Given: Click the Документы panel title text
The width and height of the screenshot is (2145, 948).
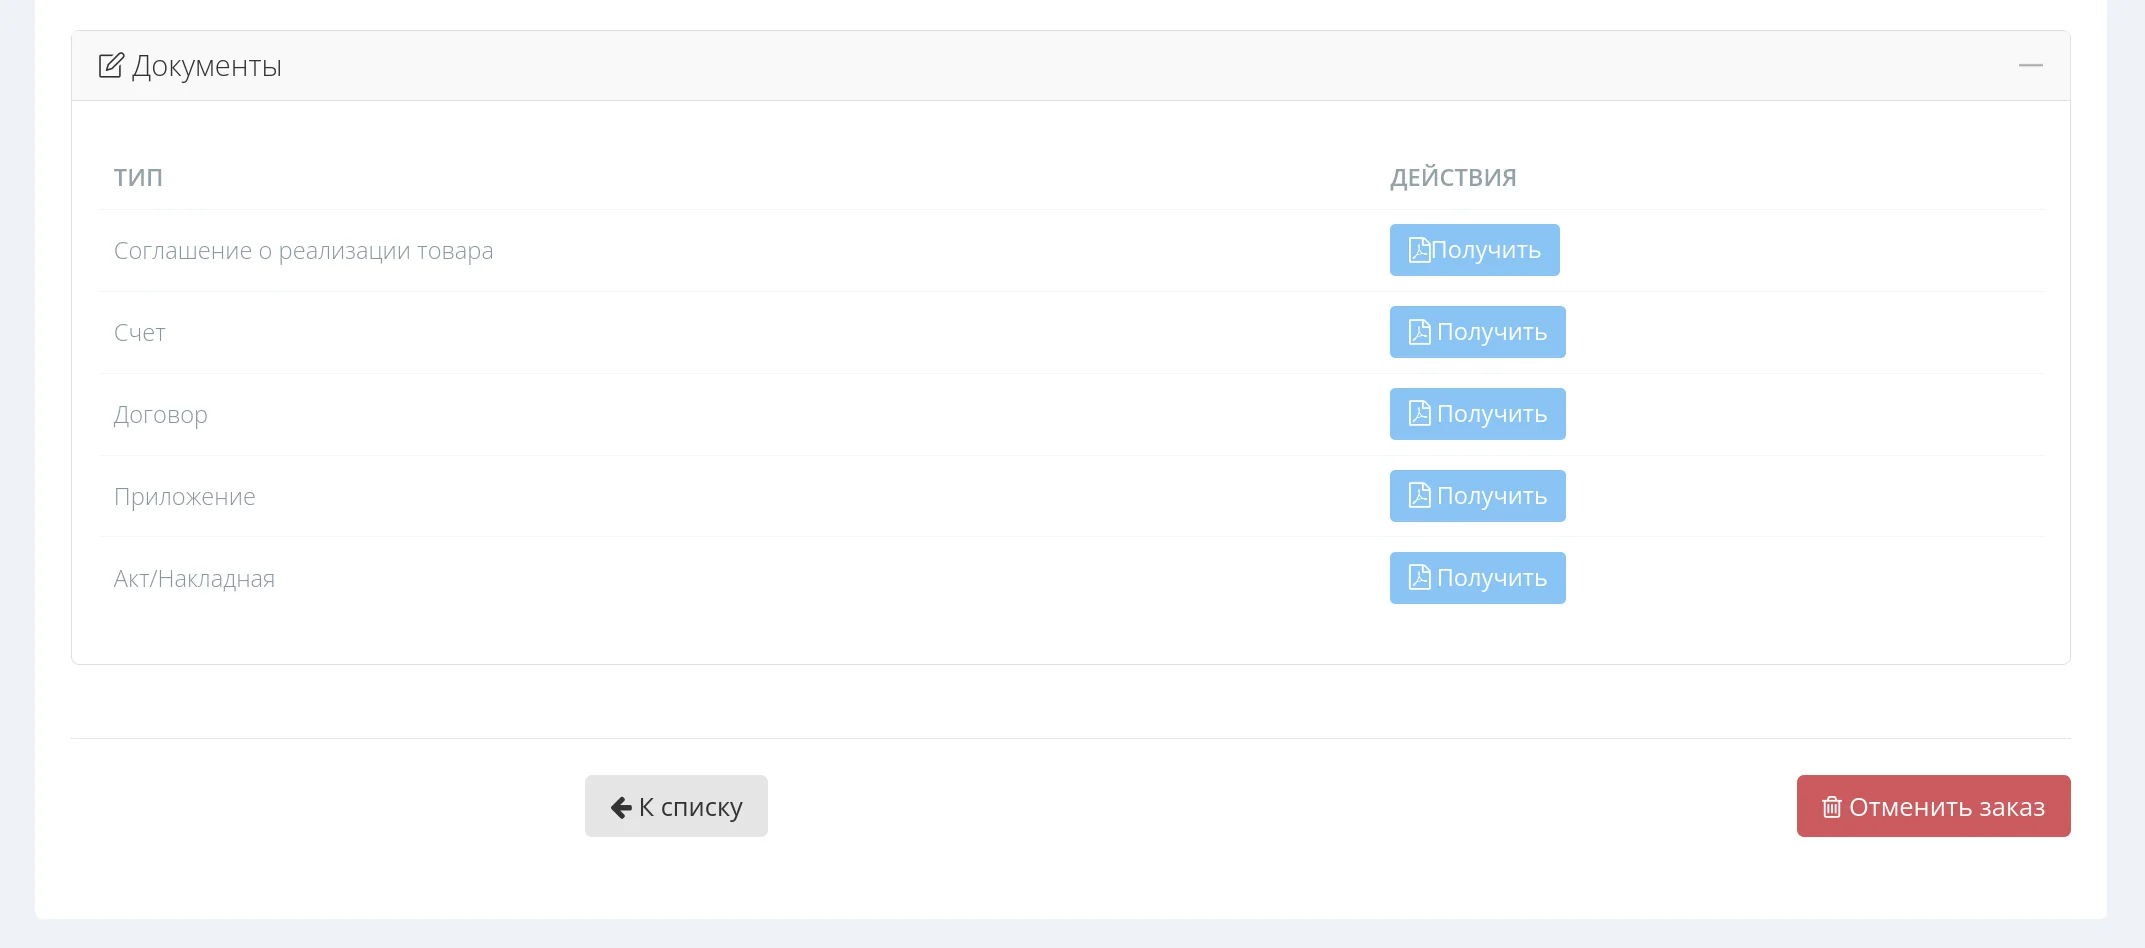Looking at the screenshot, I should point(207,66).
